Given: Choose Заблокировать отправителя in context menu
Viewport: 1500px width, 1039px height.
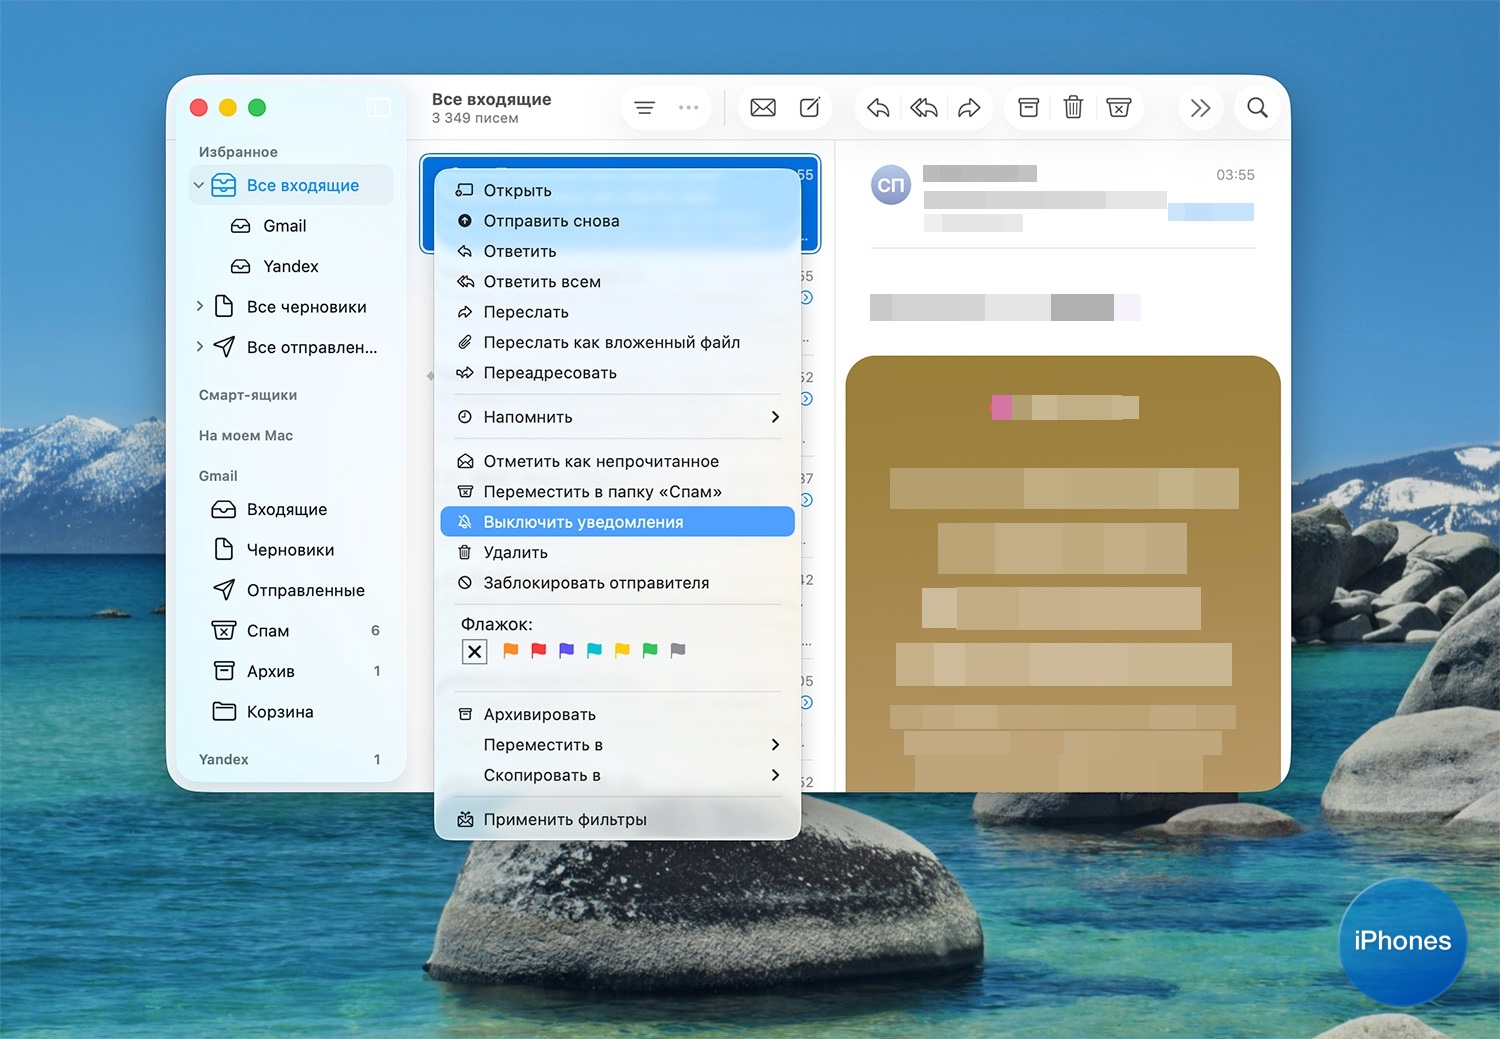Looking at the screenshot, I should tap(596, 583).
